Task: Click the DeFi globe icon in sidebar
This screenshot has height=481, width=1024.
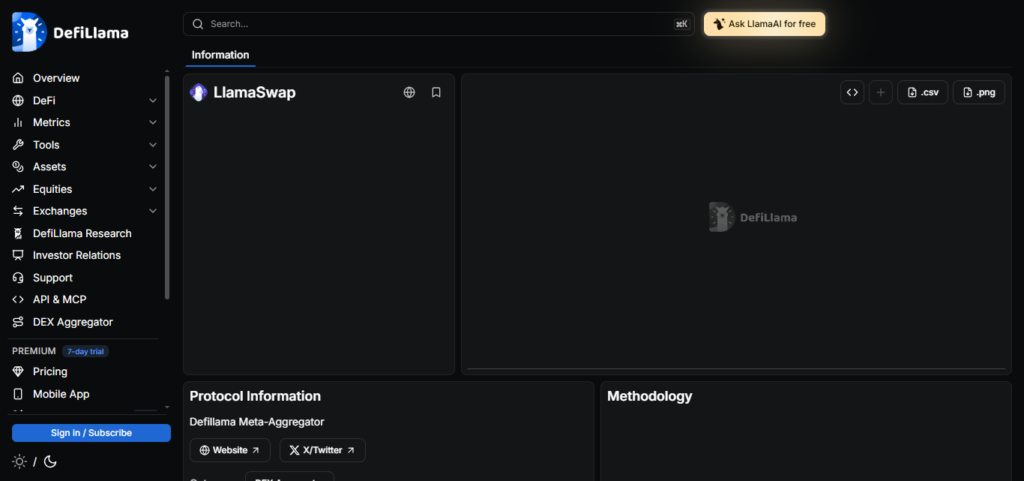Action: 18,101
